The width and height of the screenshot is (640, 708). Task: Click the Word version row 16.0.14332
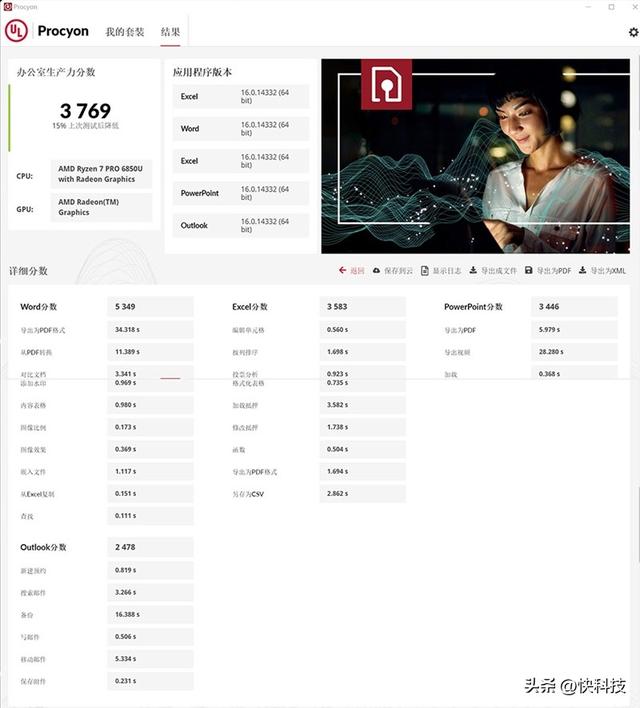coord(241,129)
